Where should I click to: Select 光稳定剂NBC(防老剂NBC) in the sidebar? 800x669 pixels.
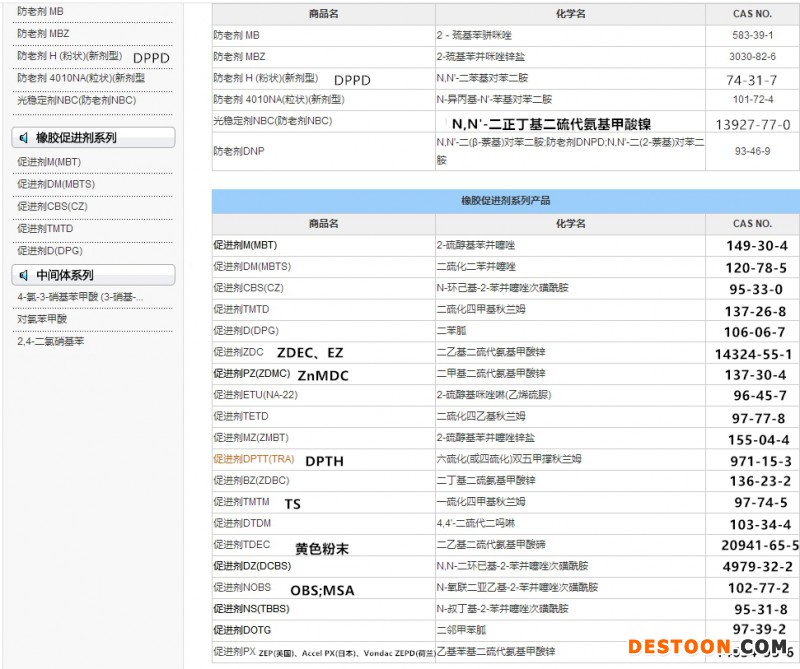[x=76, y=100]
